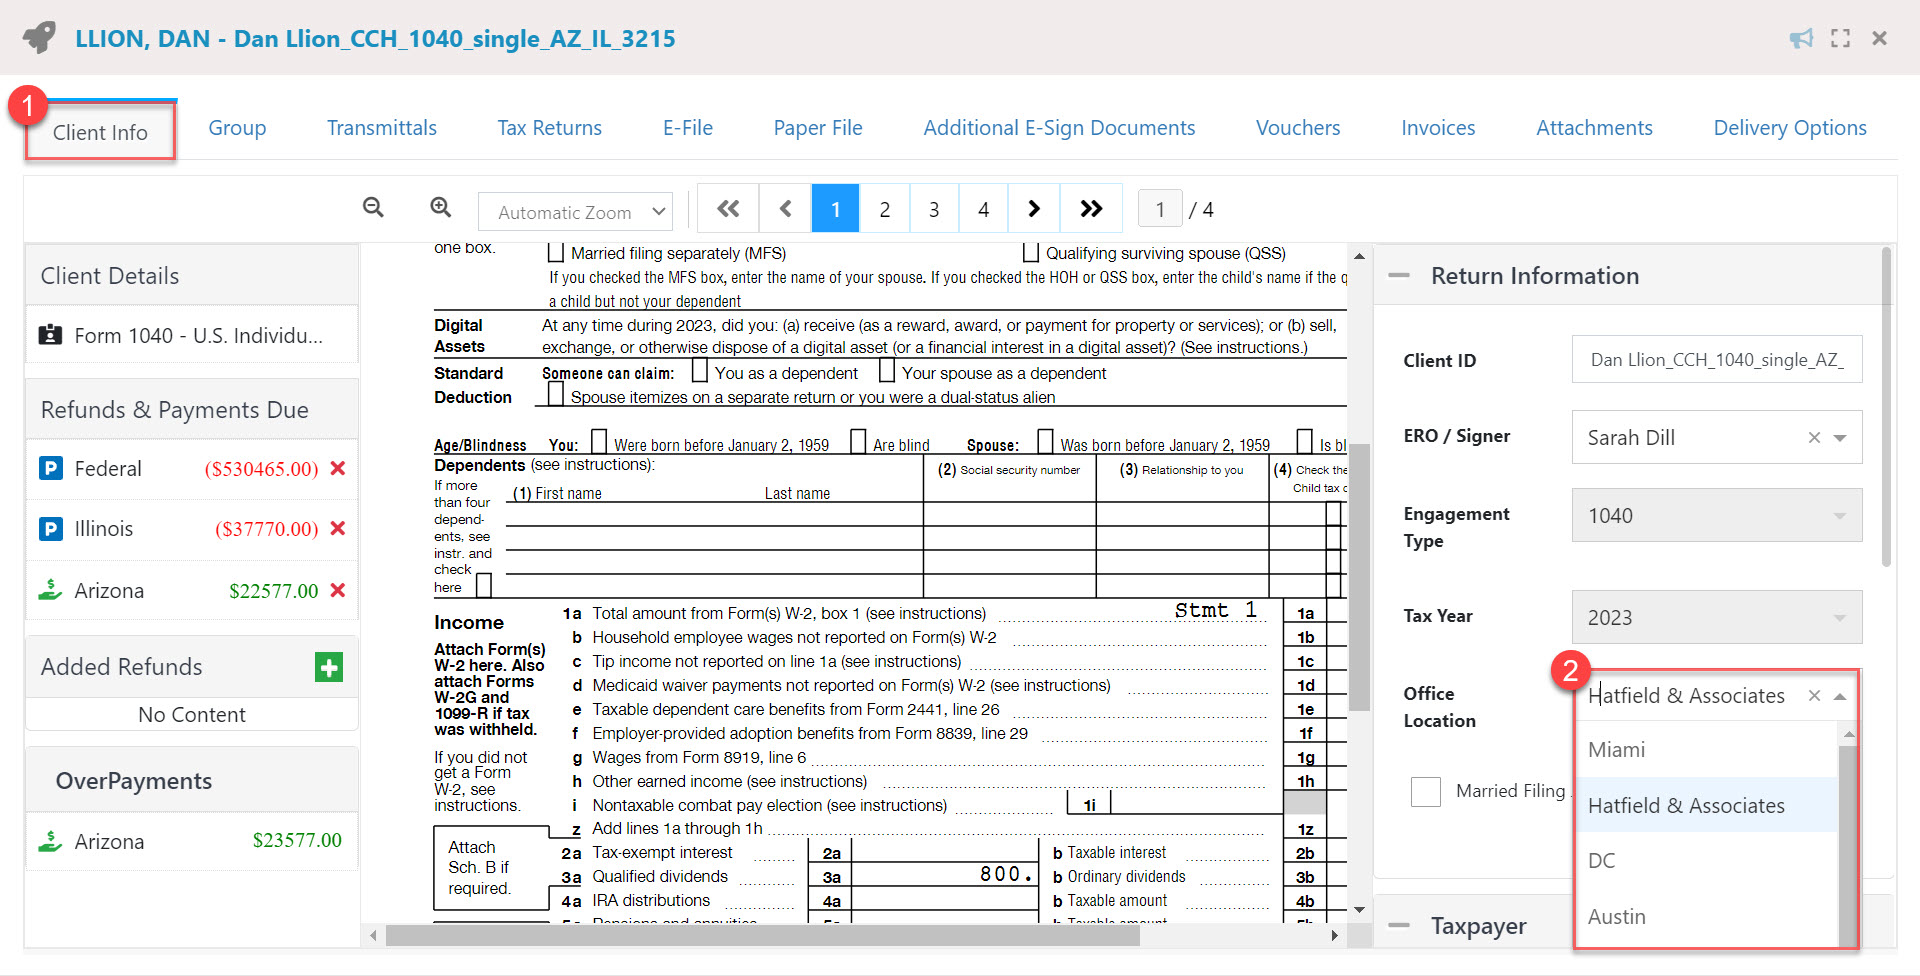Click the current page number field

coord(1160,209)
